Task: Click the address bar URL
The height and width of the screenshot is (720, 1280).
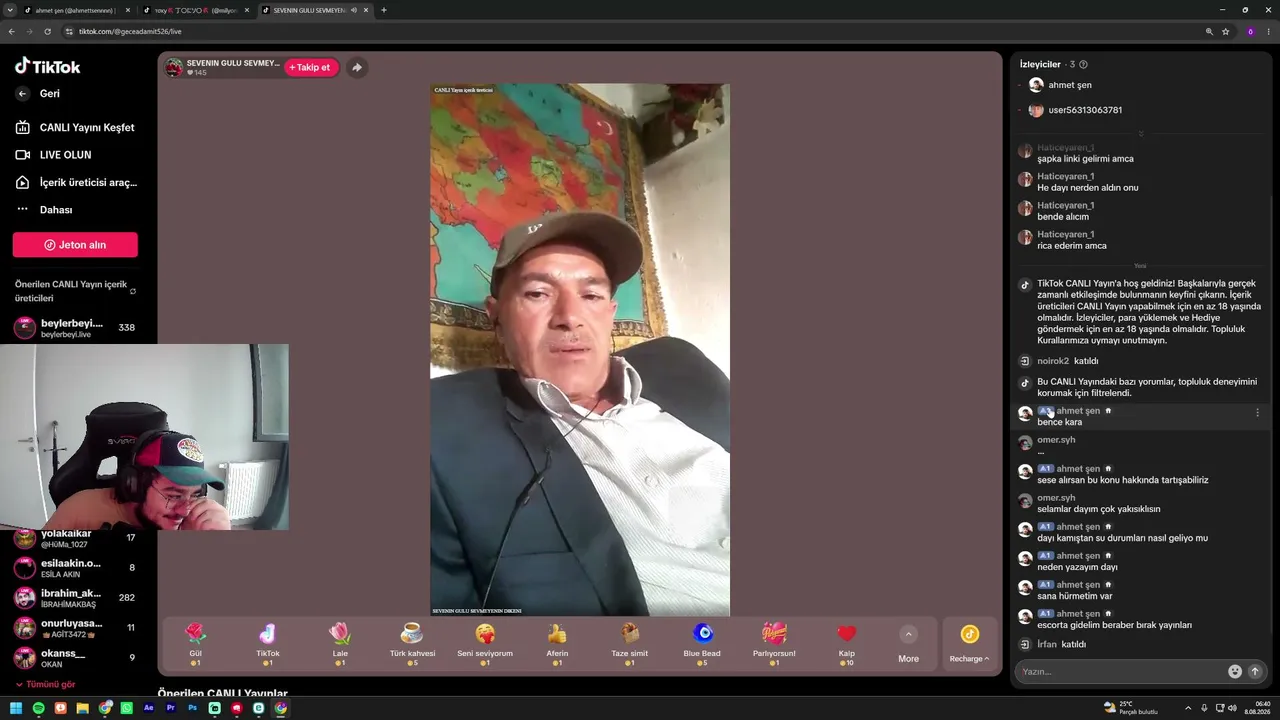Action: (130, 31)
